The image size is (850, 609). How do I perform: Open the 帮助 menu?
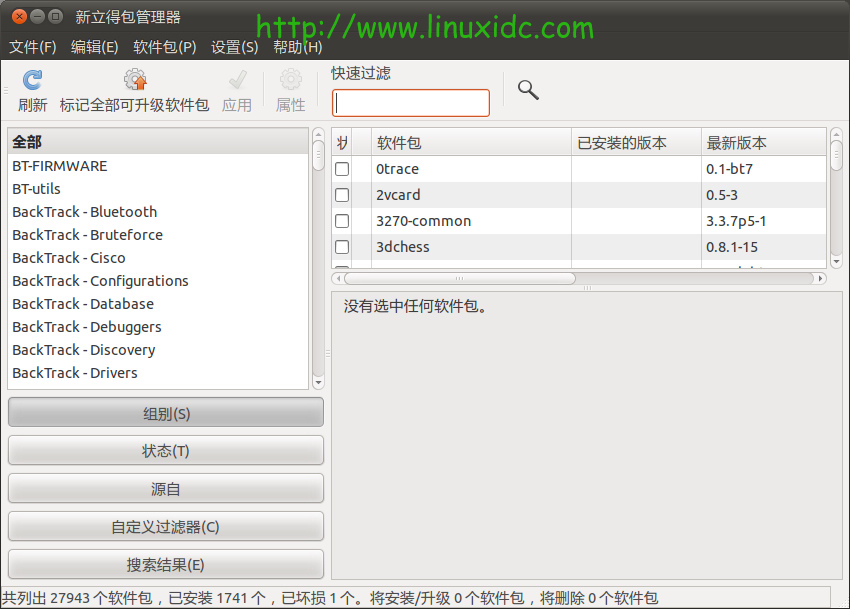pyautogui.click(x=297, y=46)
